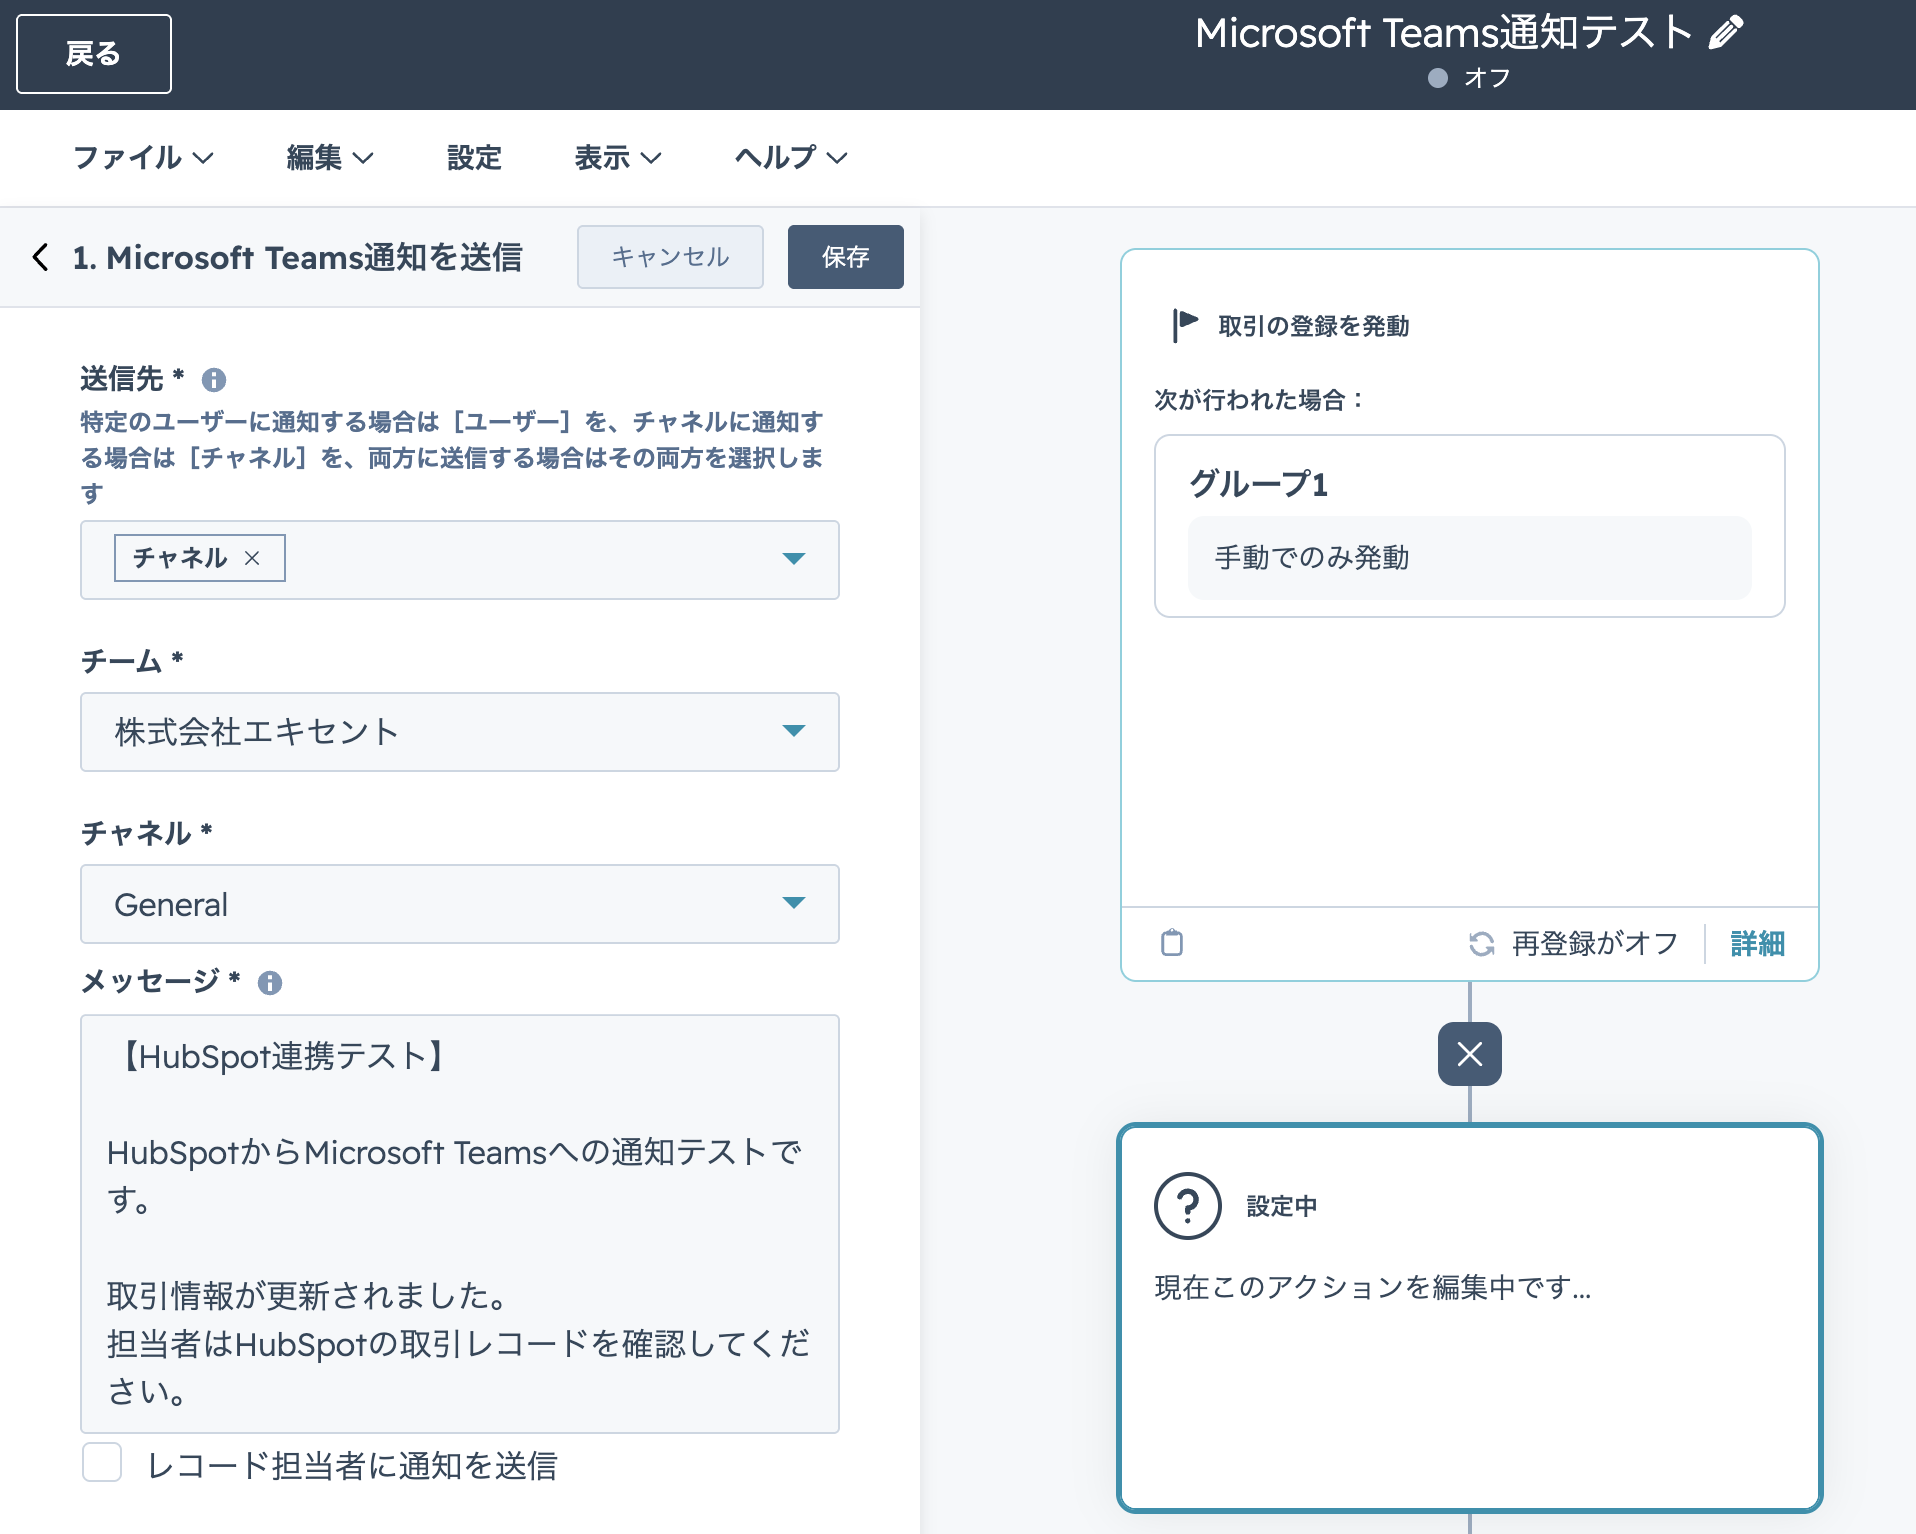Click 取引の登録を発動 trigger heading
Screen dimensions: 1916x1534
point(1314,326)
